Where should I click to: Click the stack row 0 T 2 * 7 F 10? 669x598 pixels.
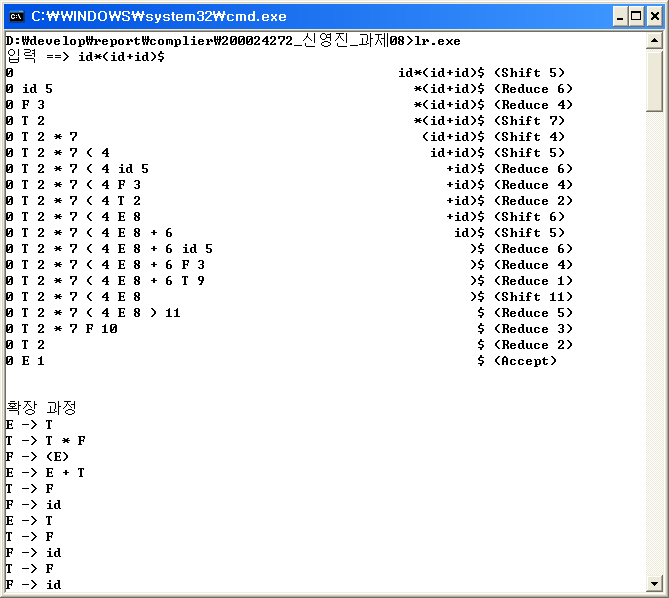tap(61, 329)
